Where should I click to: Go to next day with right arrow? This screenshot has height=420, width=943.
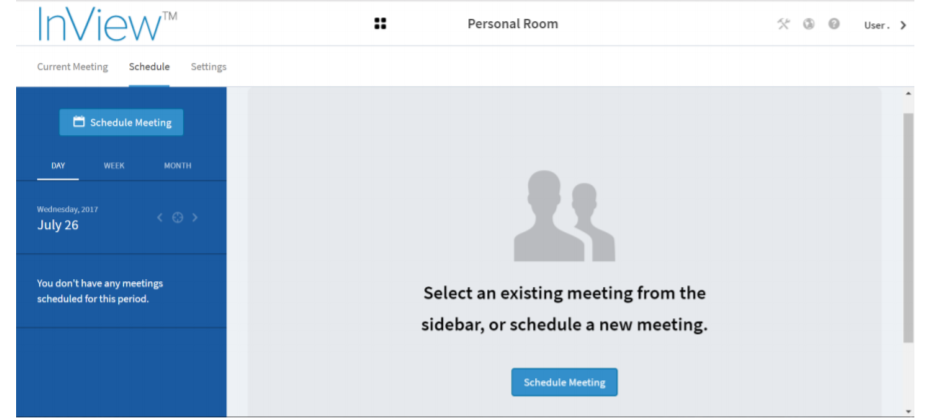pos(195,217)
